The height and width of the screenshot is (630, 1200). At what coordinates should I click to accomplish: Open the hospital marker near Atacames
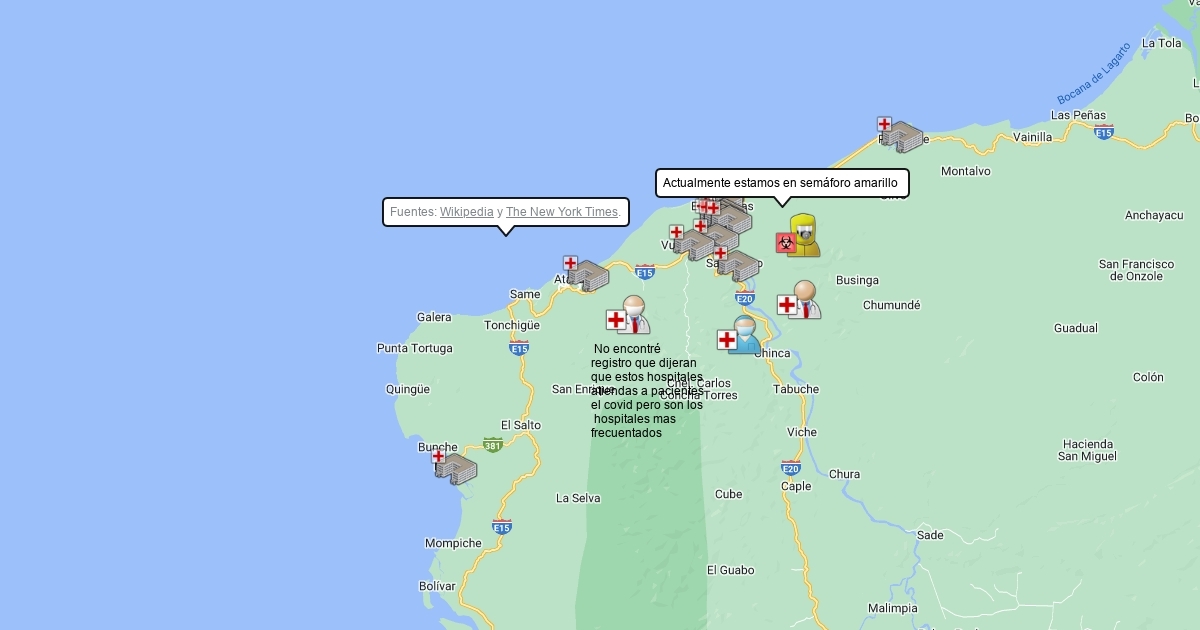(x=587, y=274)
